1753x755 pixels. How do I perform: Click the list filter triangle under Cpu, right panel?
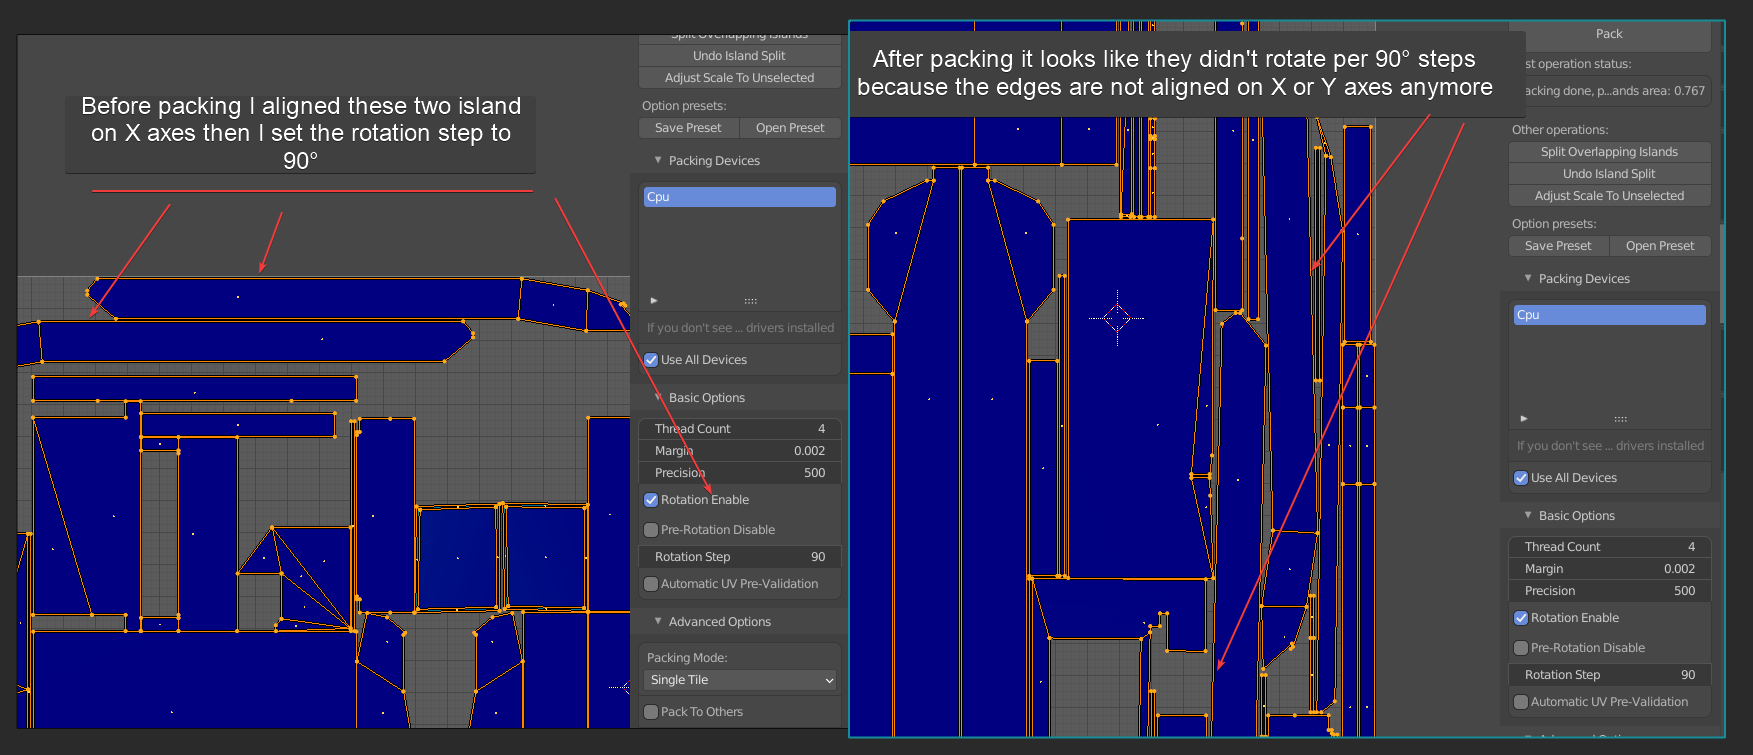[1524, 418]
